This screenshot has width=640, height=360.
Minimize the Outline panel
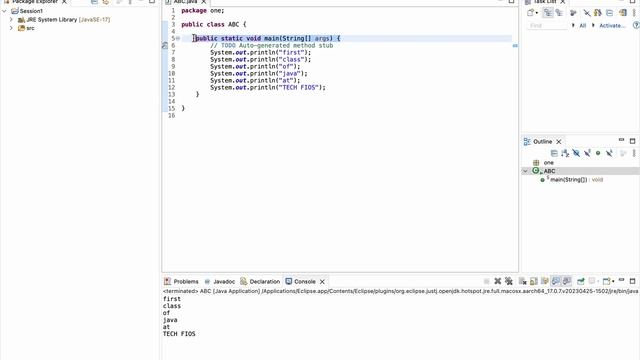point(621,140)
